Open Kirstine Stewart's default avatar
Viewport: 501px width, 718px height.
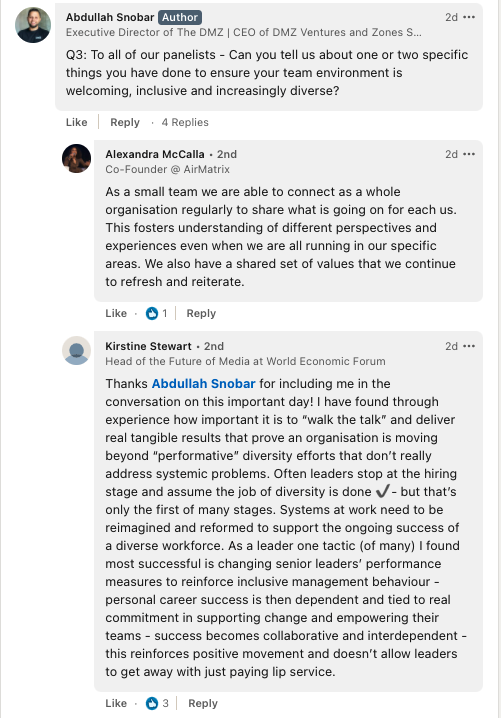pos(76,350)
